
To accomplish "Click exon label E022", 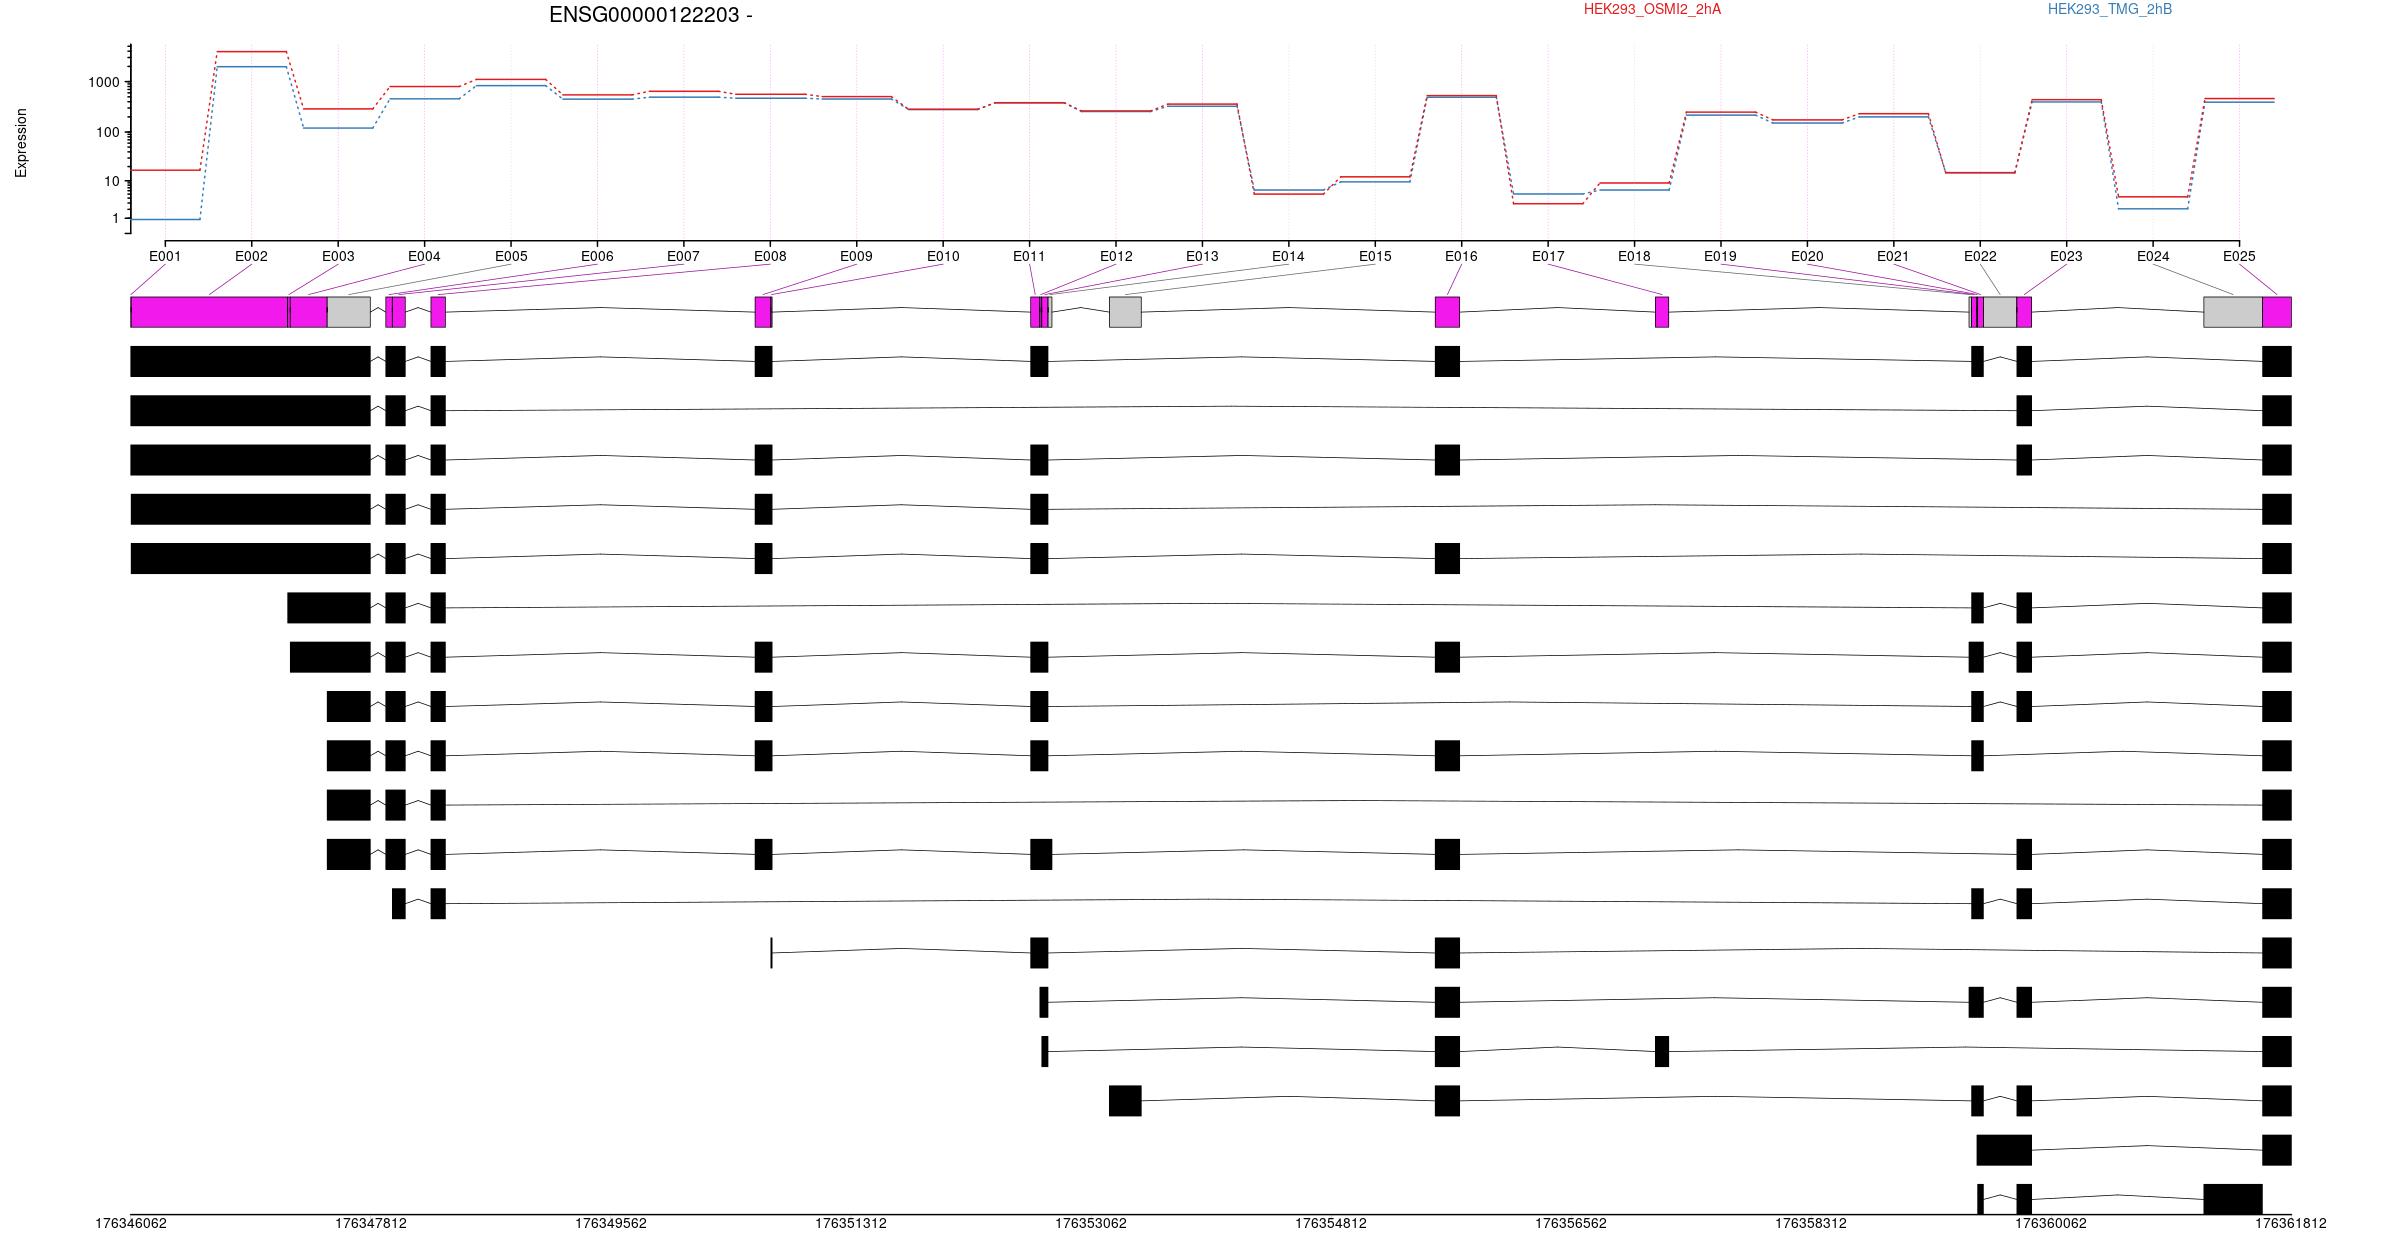I will click(x=1980, y=256).
